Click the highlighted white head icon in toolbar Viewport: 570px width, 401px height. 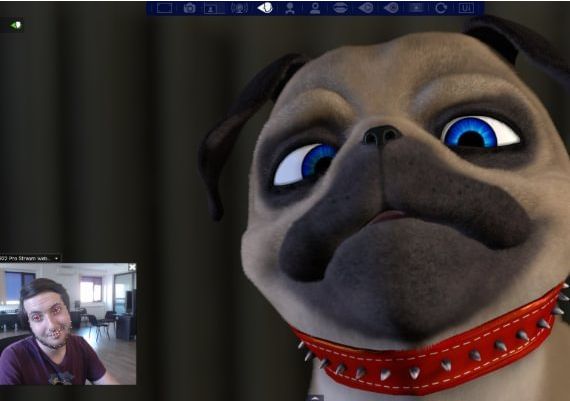[265, 8]
